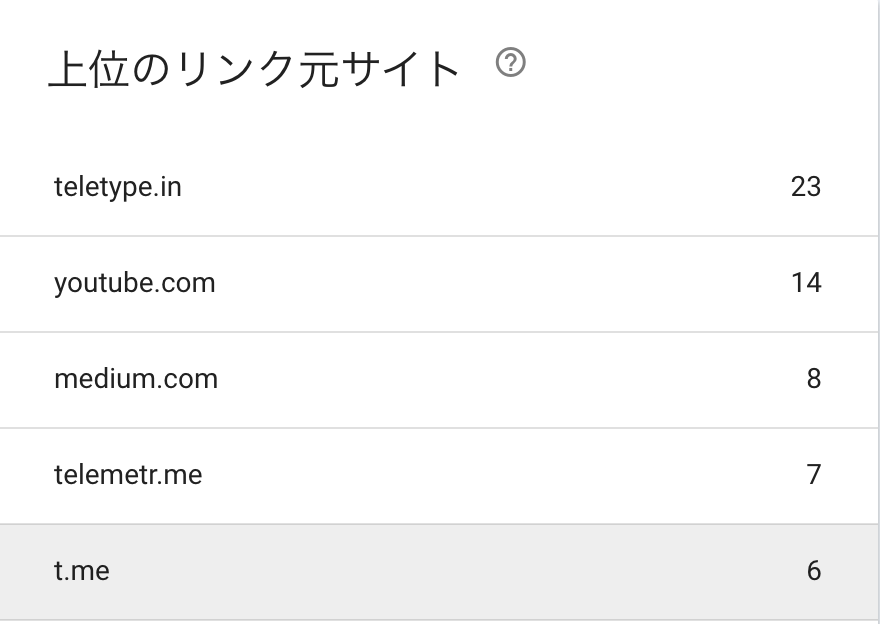Click the link count 23 for teletype.in
880x624 pixels.
tap(806, 187)
